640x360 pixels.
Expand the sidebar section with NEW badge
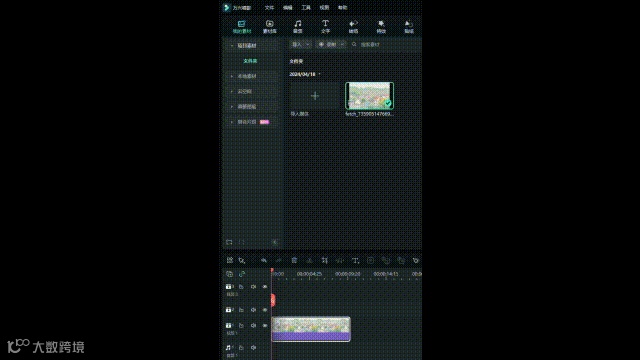232,122
